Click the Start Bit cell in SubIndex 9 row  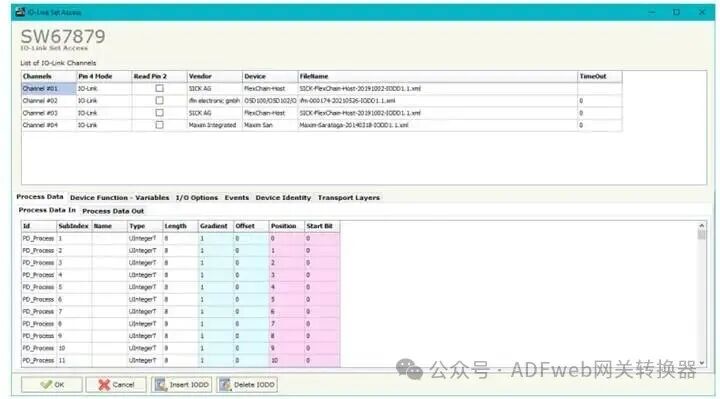(322, 336)
